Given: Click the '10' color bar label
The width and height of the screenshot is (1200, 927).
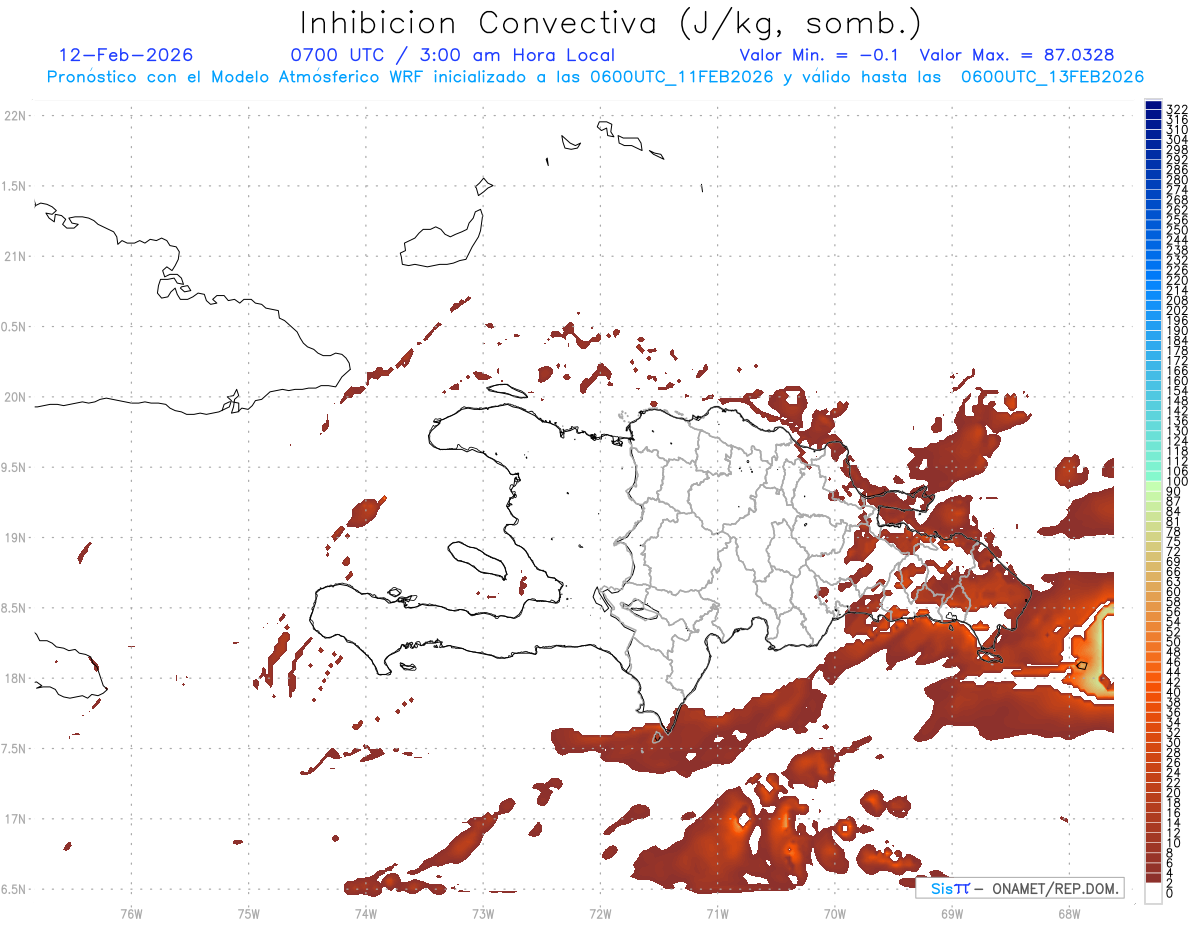Looking at the screenshot, I should click(x=1174, y=843).
